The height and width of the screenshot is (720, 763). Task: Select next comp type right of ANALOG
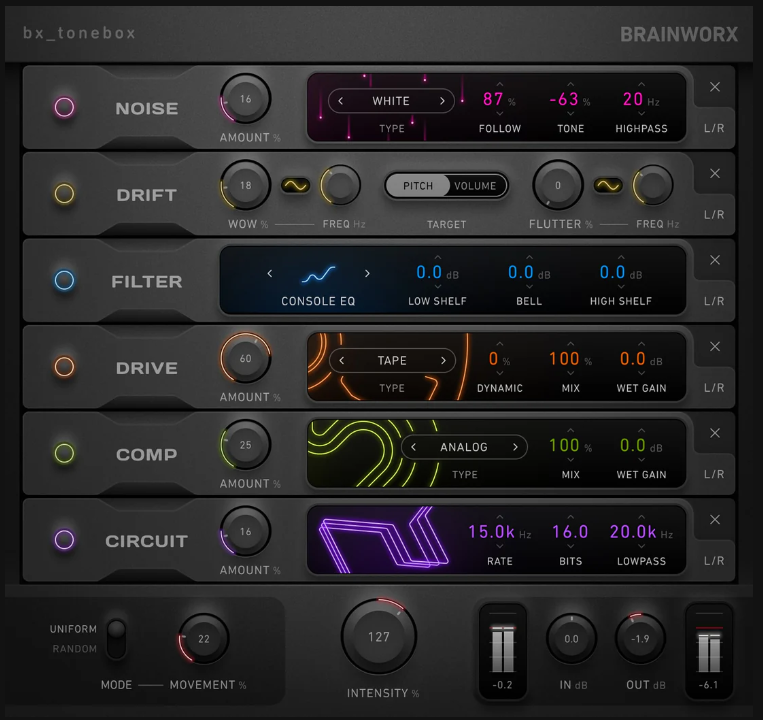click(515, 447)
